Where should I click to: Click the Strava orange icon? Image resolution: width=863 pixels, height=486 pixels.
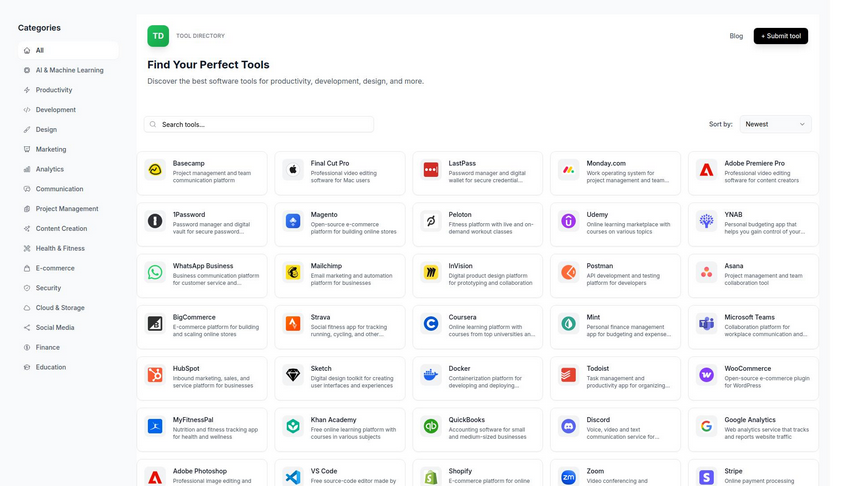(293, 323)
